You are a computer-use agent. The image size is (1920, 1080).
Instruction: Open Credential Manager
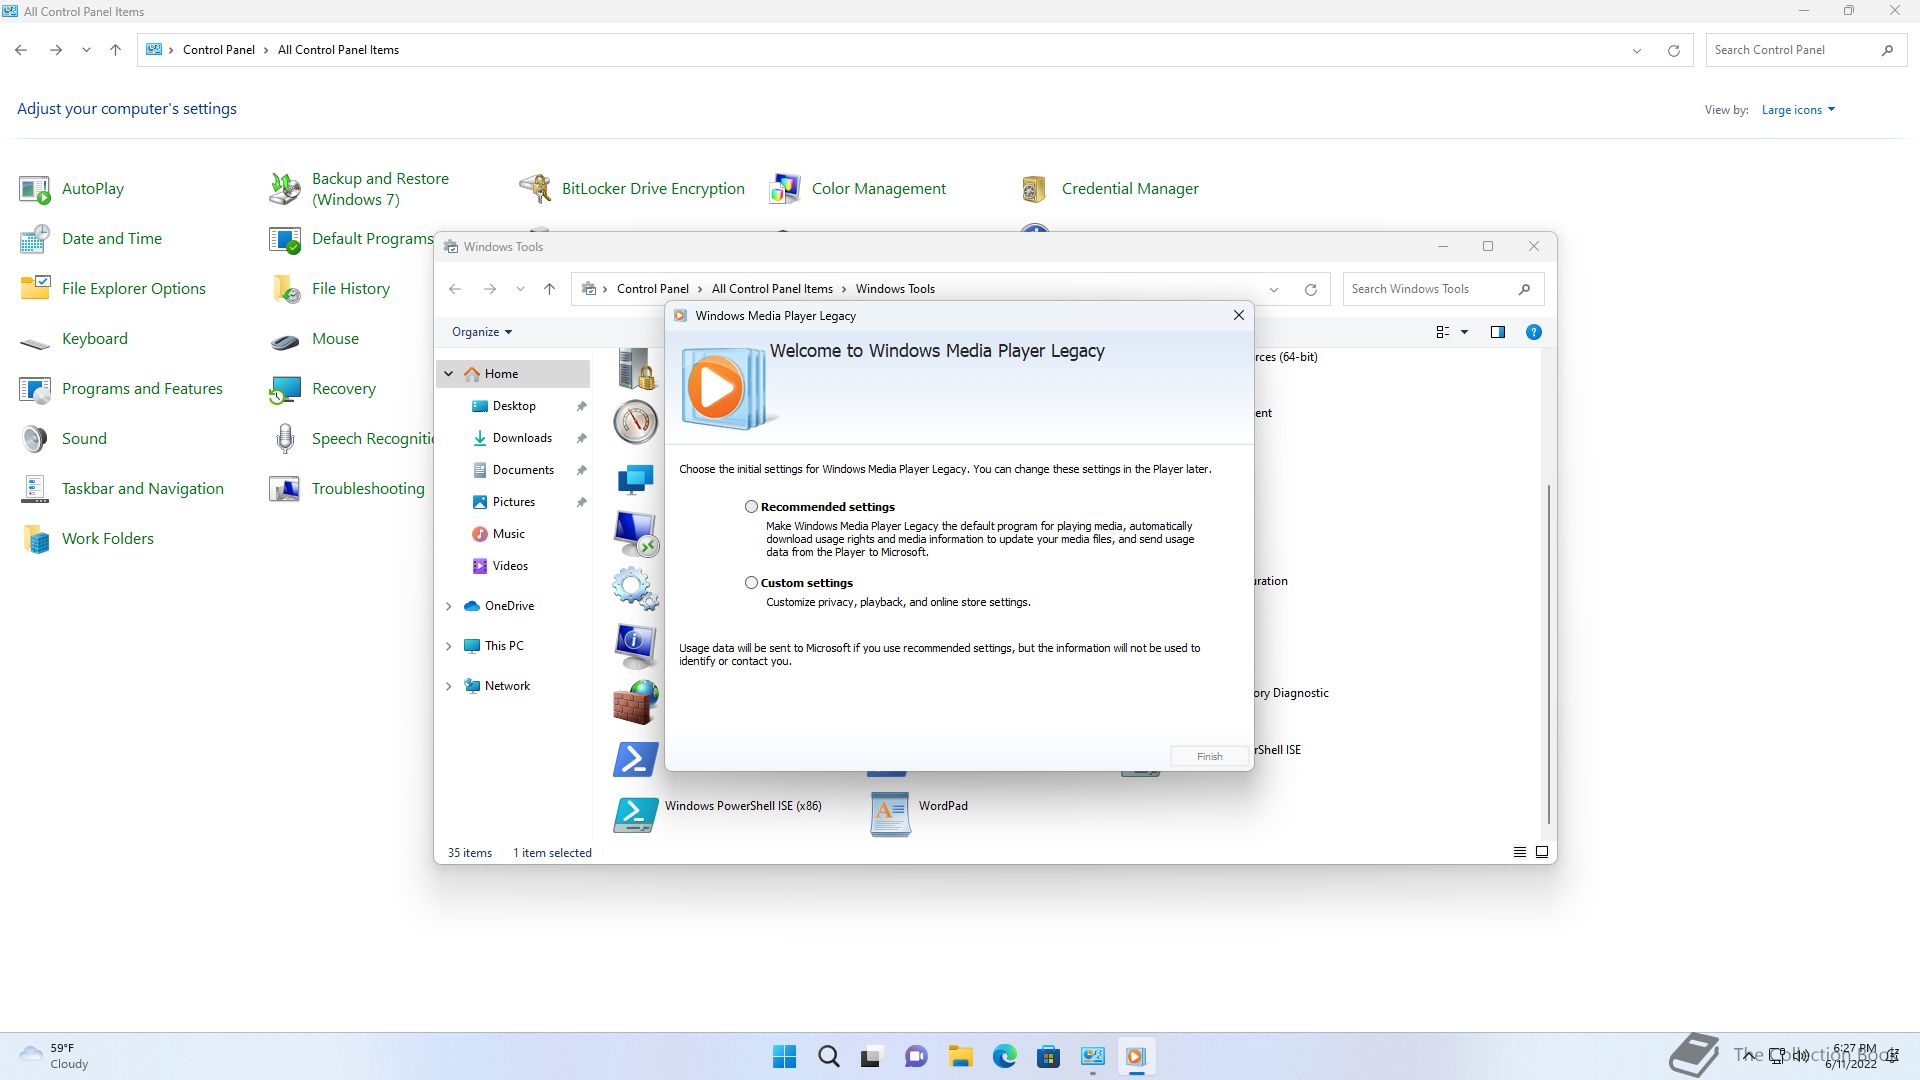click(1109, 188)
